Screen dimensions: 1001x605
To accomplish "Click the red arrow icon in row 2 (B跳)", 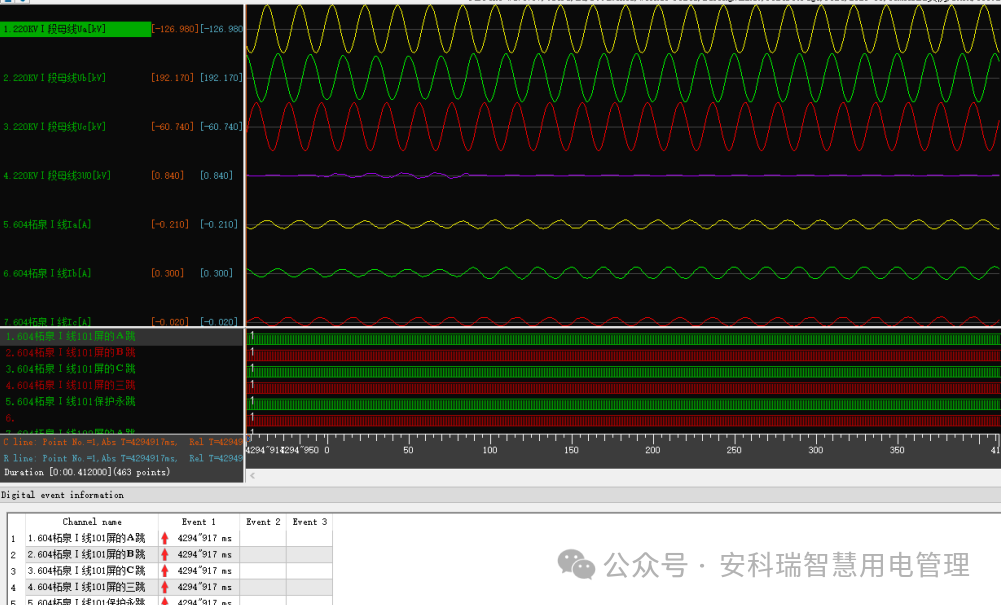I will click(x=164, y=555).
